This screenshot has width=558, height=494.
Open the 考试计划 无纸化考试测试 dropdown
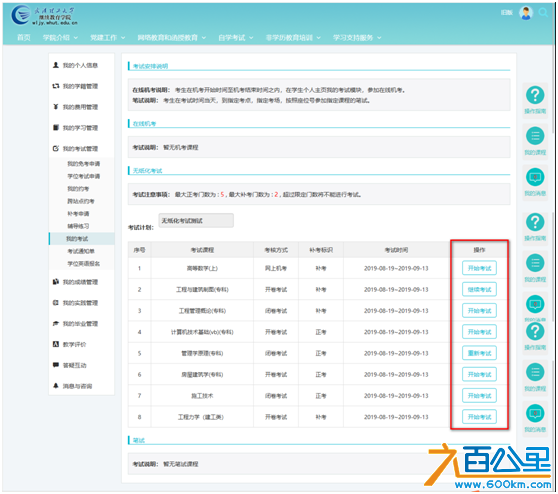(196, 221)
